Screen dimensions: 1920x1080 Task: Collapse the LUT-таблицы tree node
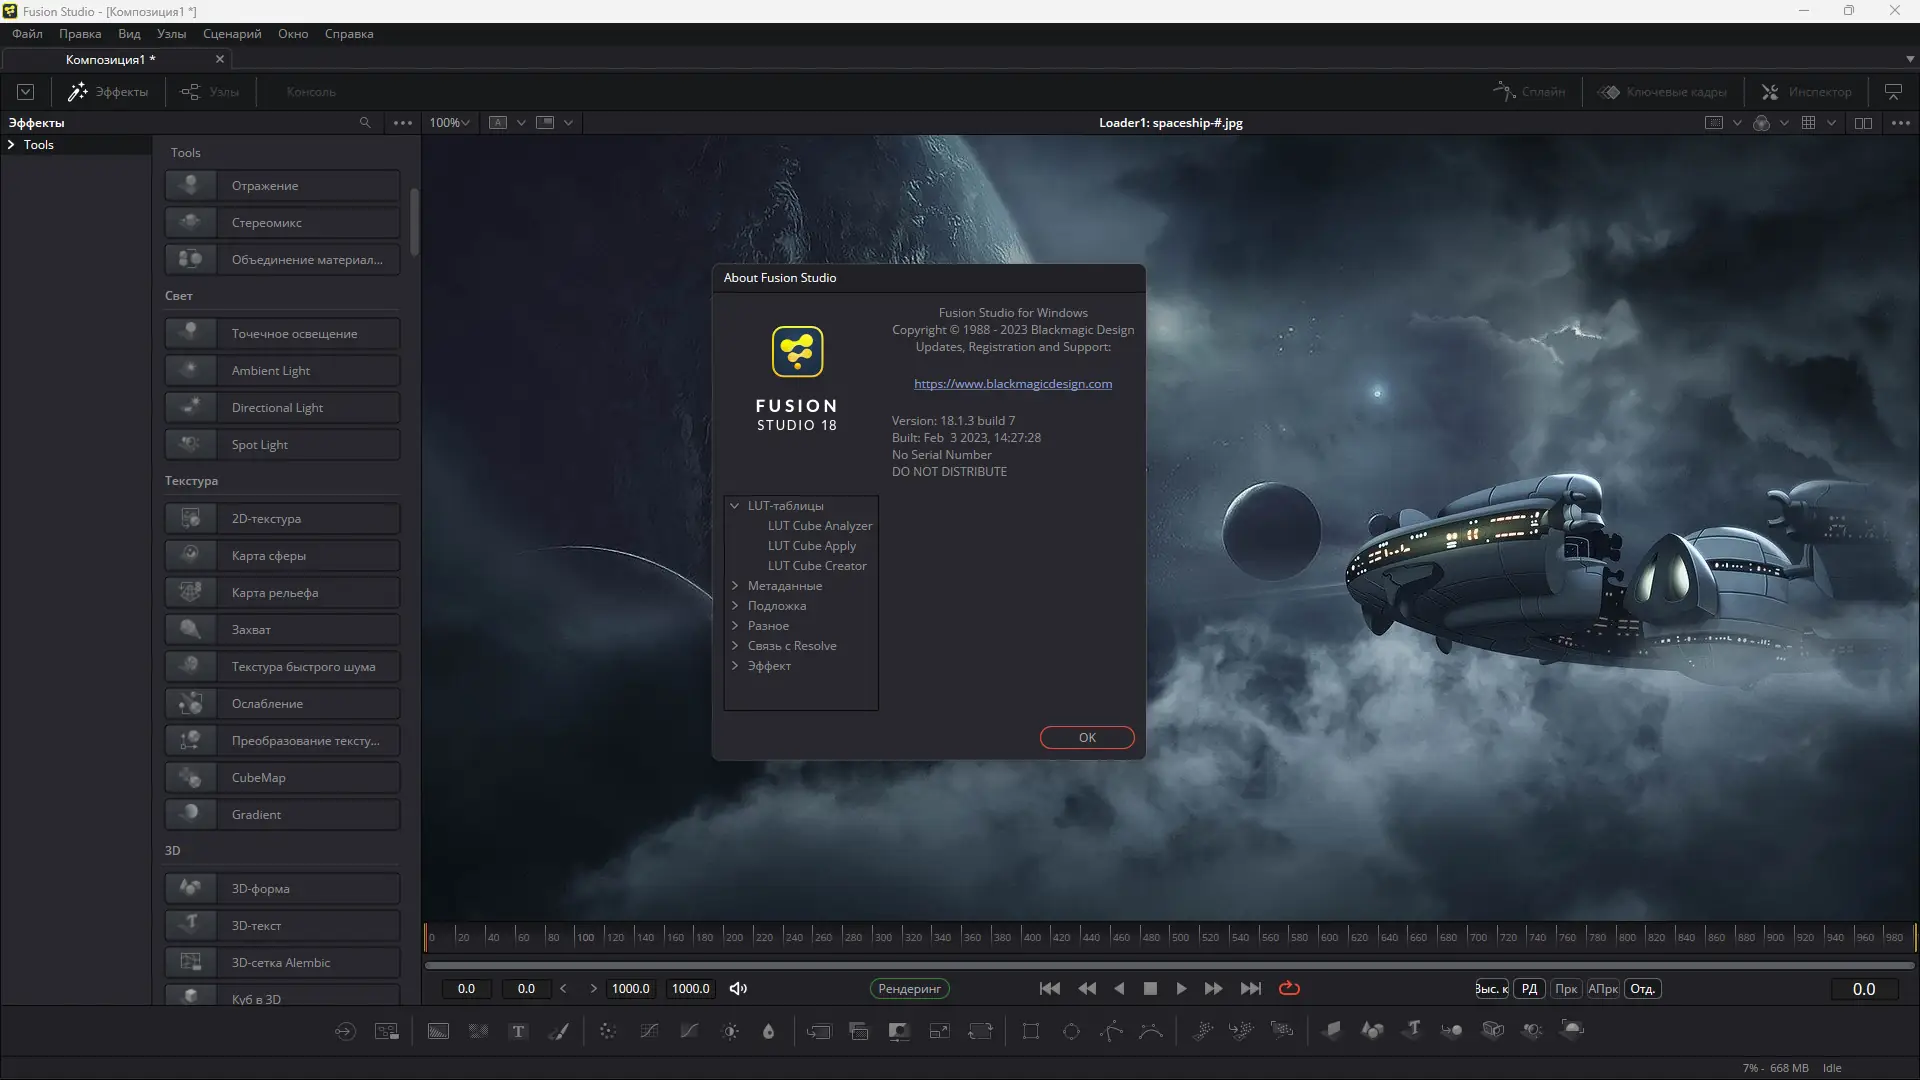point(735,506)
